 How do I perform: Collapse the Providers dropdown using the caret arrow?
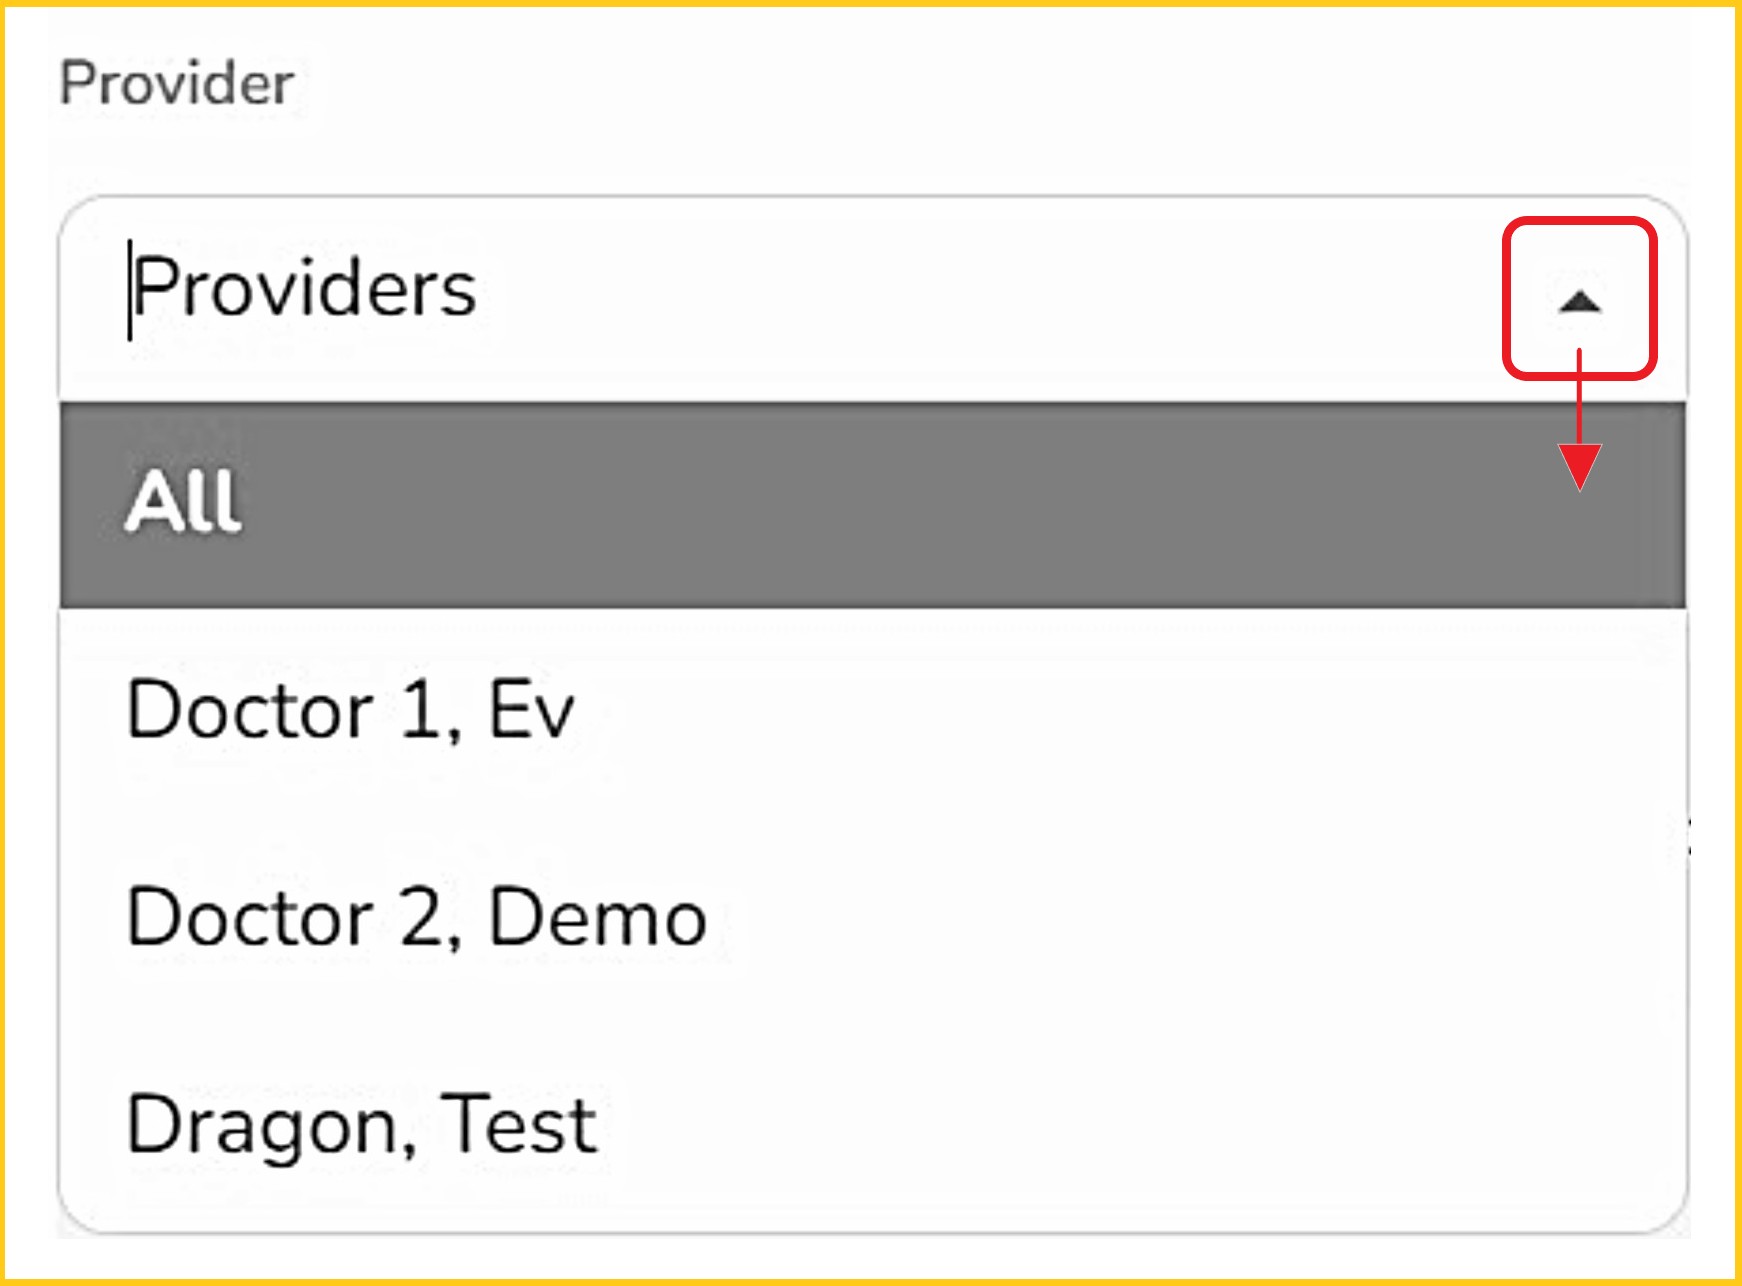pyautogui.click(x=1580, y=300)
